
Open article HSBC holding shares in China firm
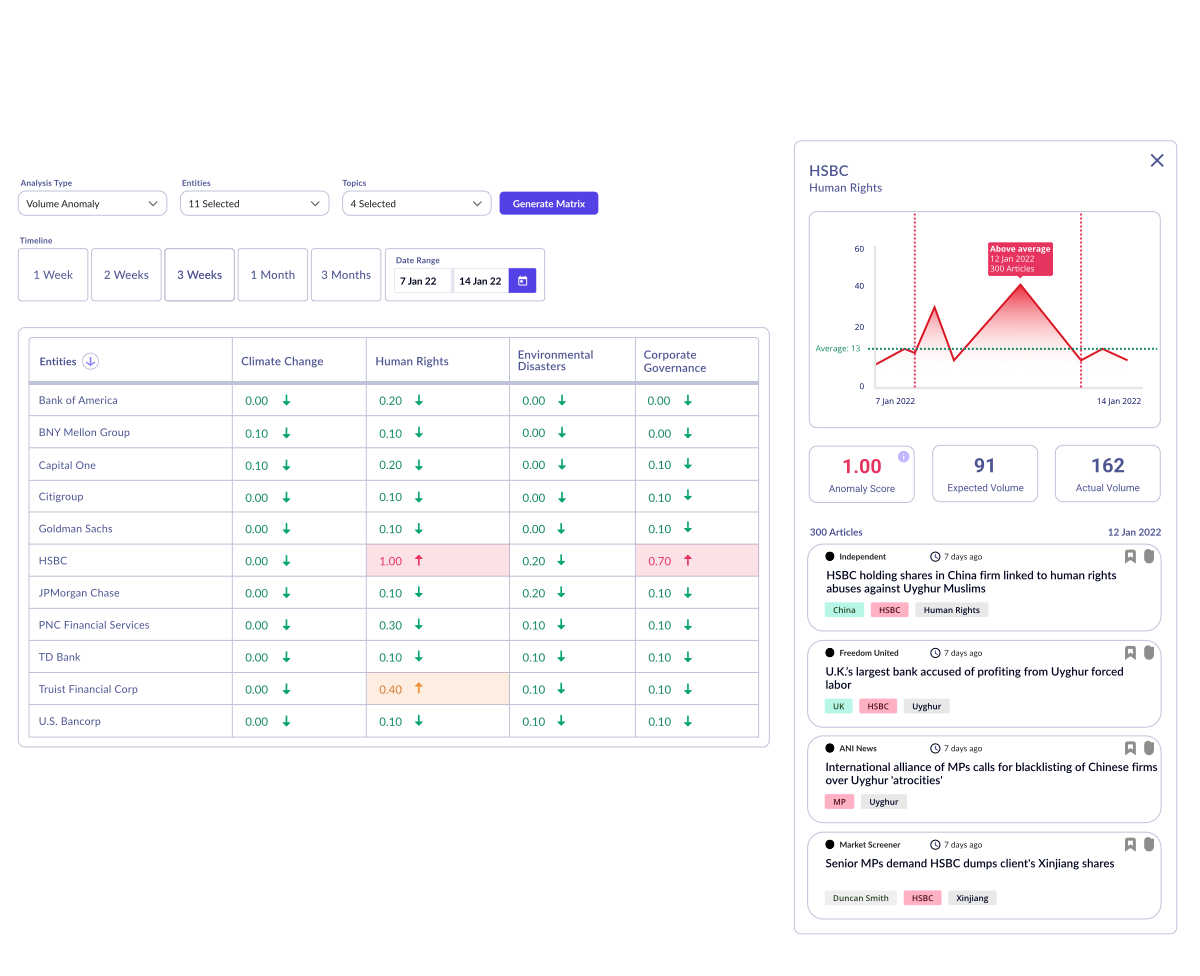971,582
